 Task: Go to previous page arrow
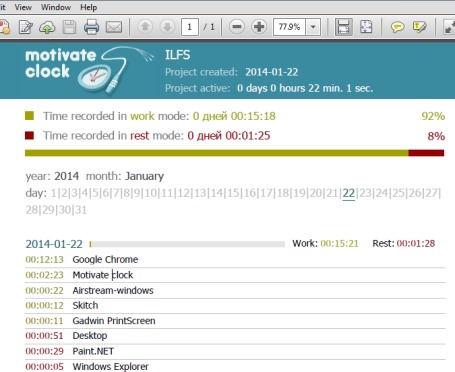145,27
